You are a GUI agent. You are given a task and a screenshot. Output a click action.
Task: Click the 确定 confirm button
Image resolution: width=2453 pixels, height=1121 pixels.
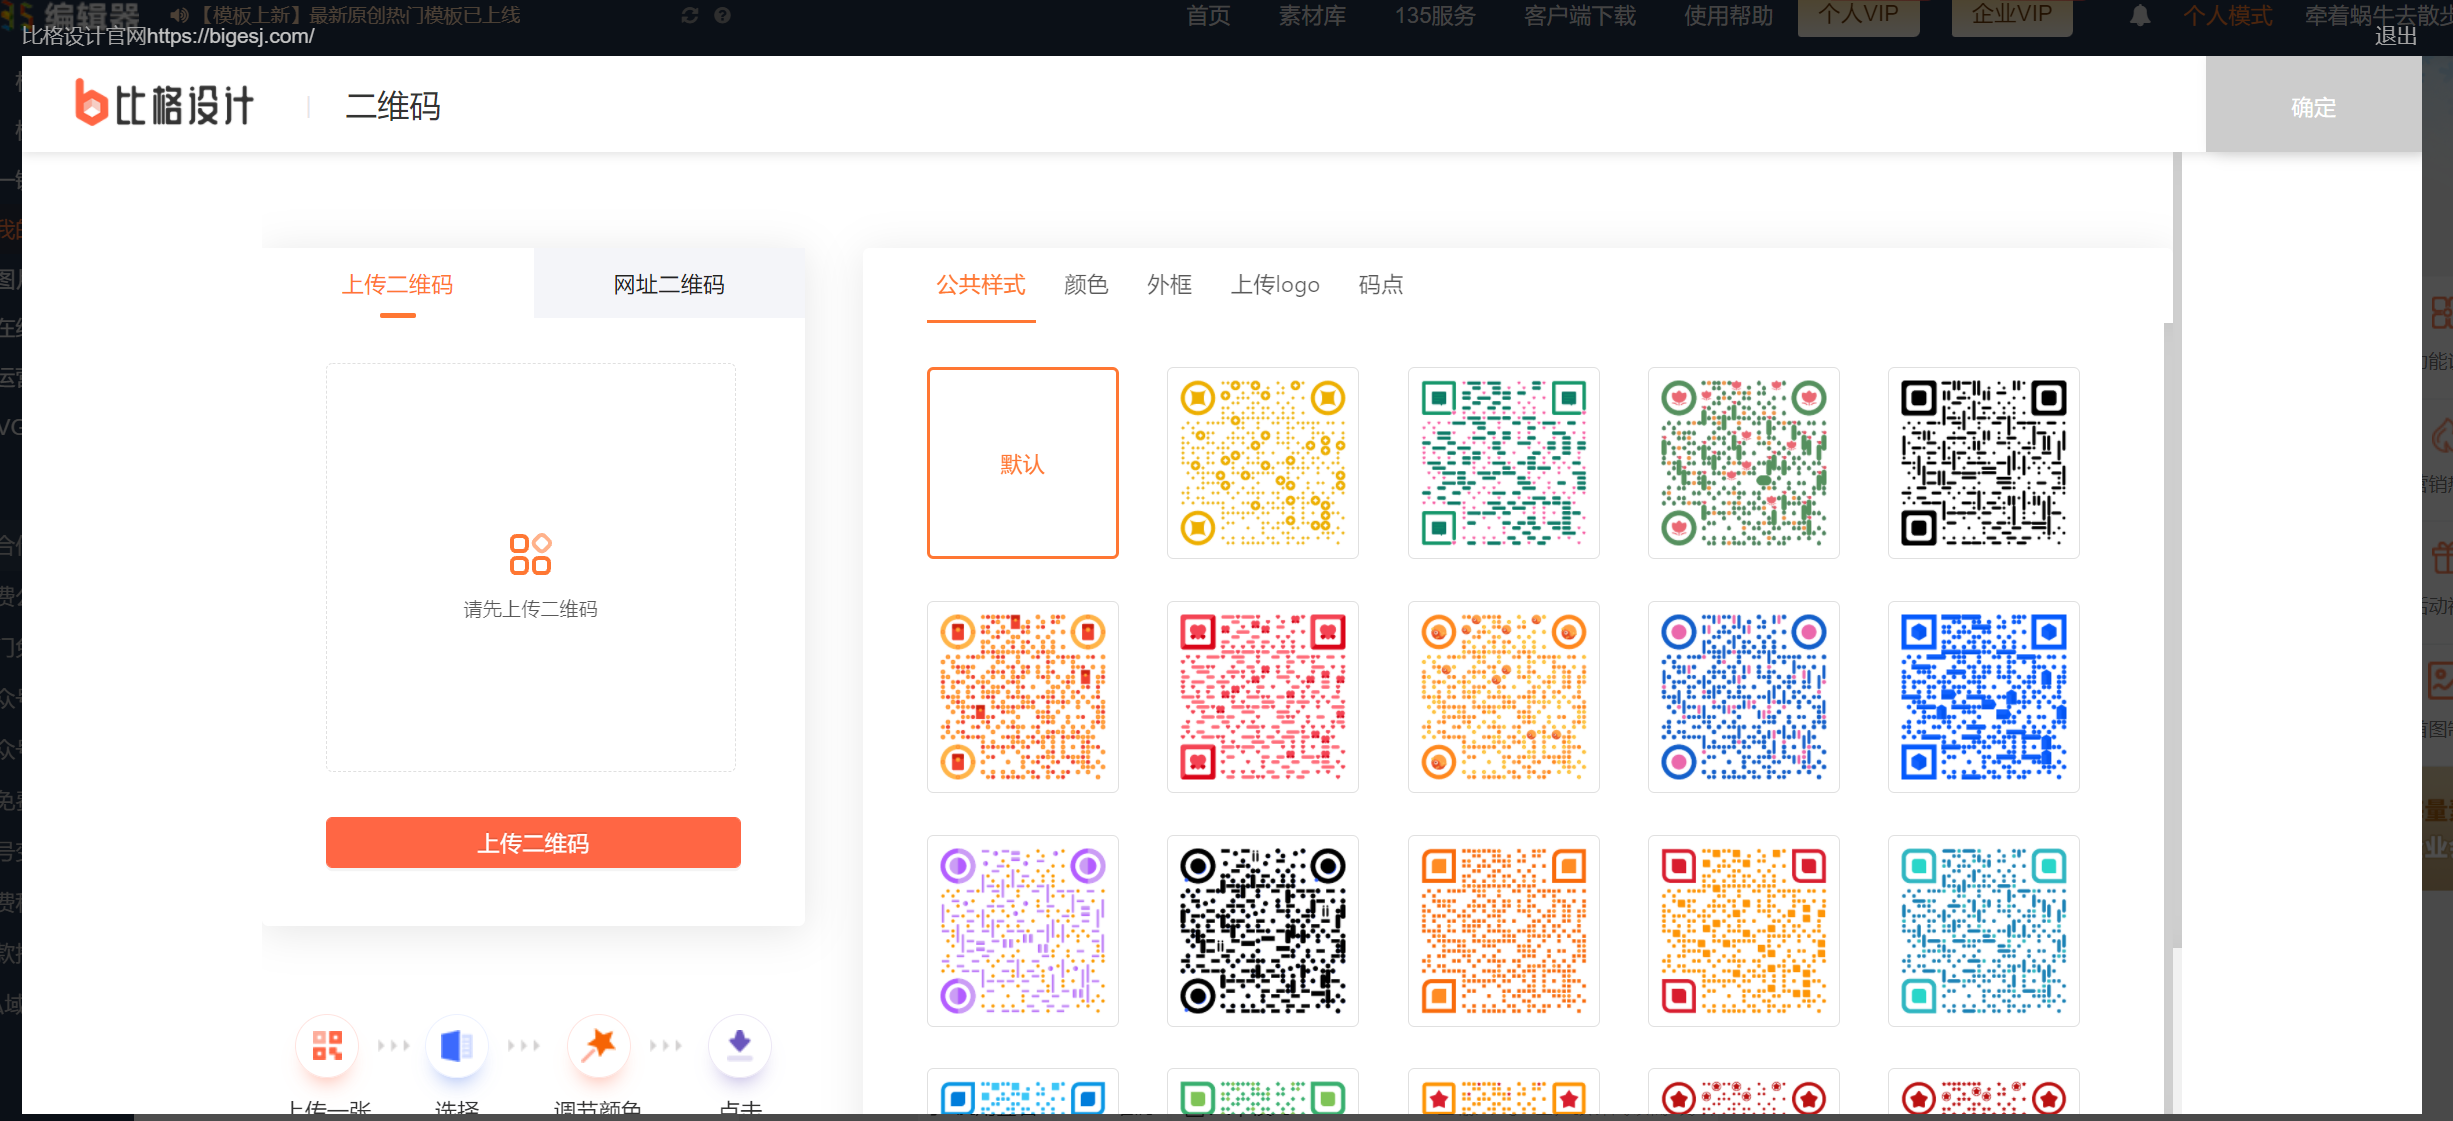(2313, 107)
